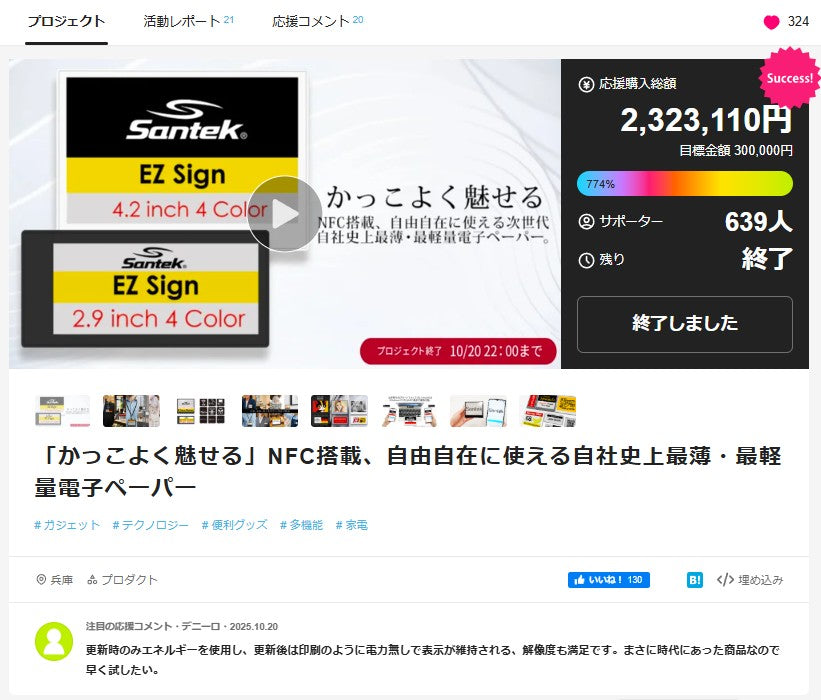Screen dimensions: 821x700
Task: Open the 活動レポート tab
Action: click(x=188, y=21)
